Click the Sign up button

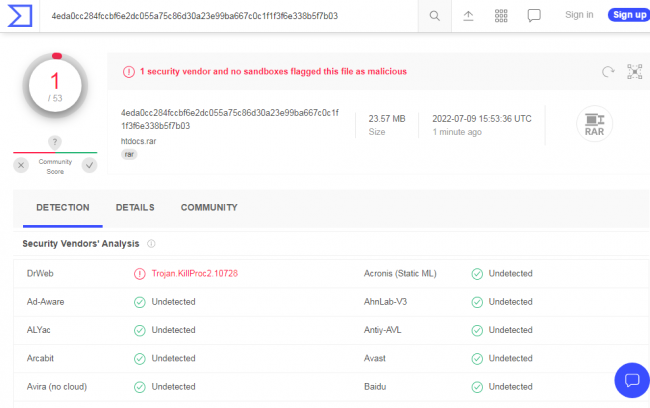pyautogui.click(x=629, y=15)
